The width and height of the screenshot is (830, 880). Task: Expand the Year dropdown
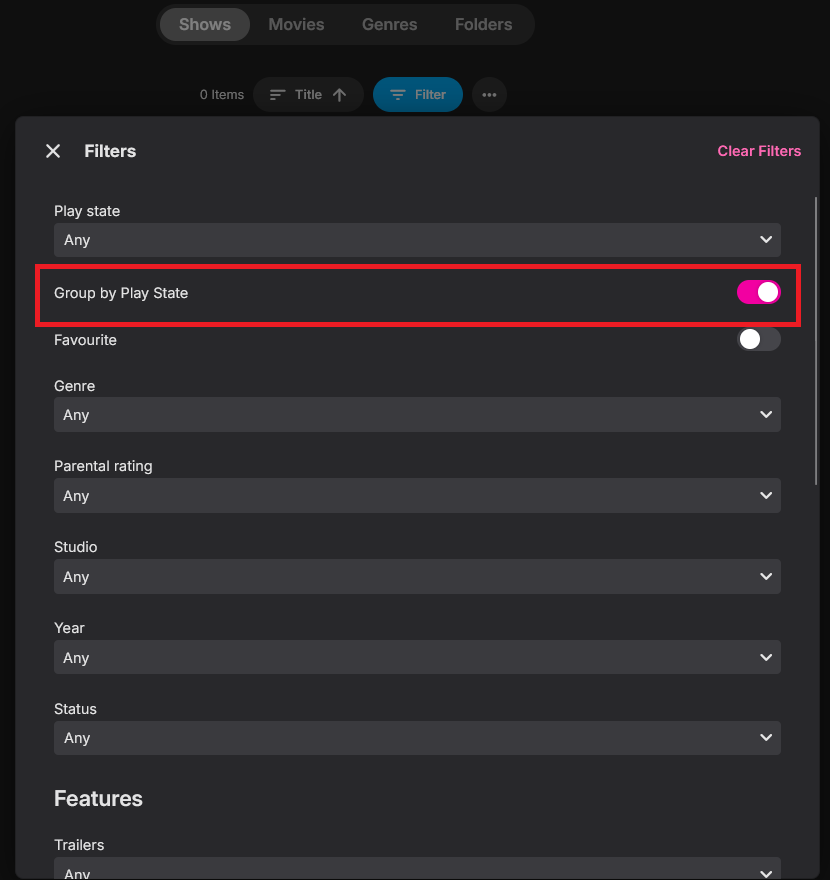click(x=417, y=657)
